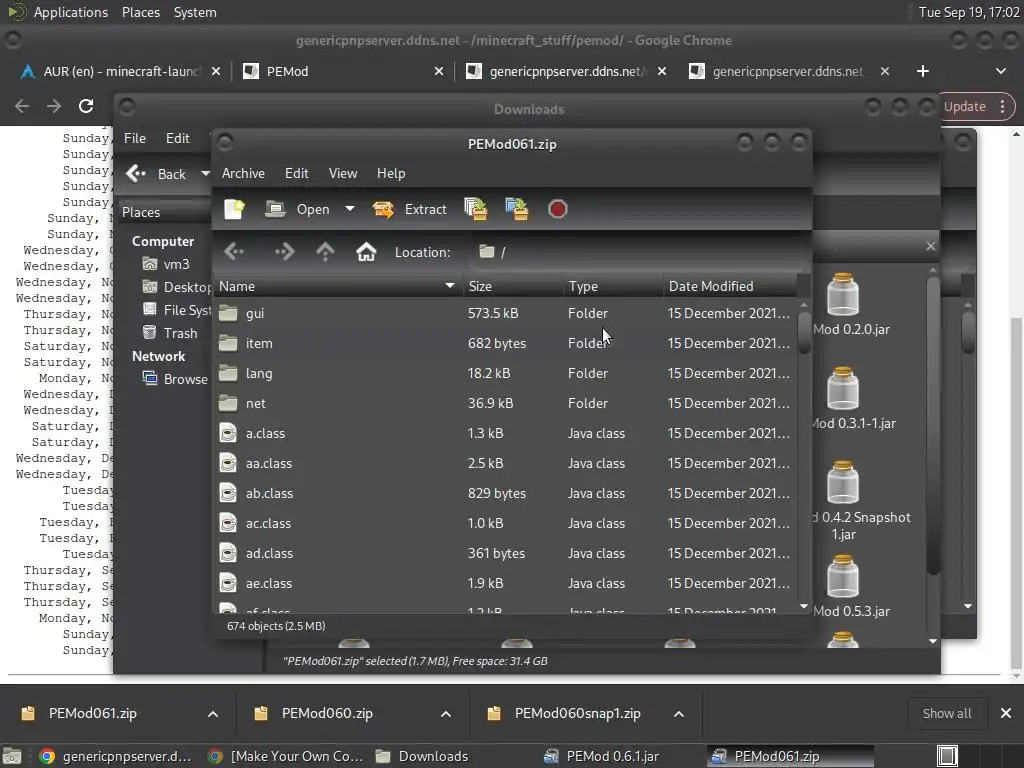Open the Archive menu
This screenshot has height=768, width=1024.
[x=243, y=173]
